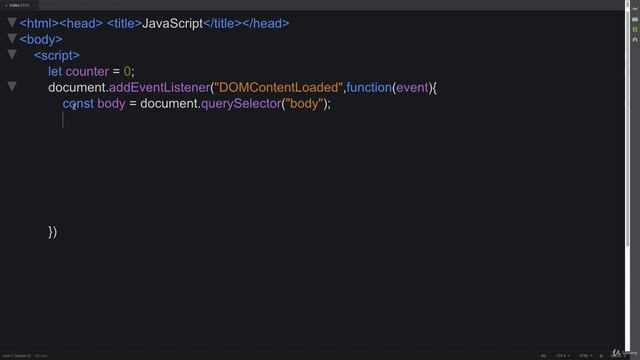The image size is (640, 360).
Task: Click "querySelector" method name
Action: coord(241,104)
